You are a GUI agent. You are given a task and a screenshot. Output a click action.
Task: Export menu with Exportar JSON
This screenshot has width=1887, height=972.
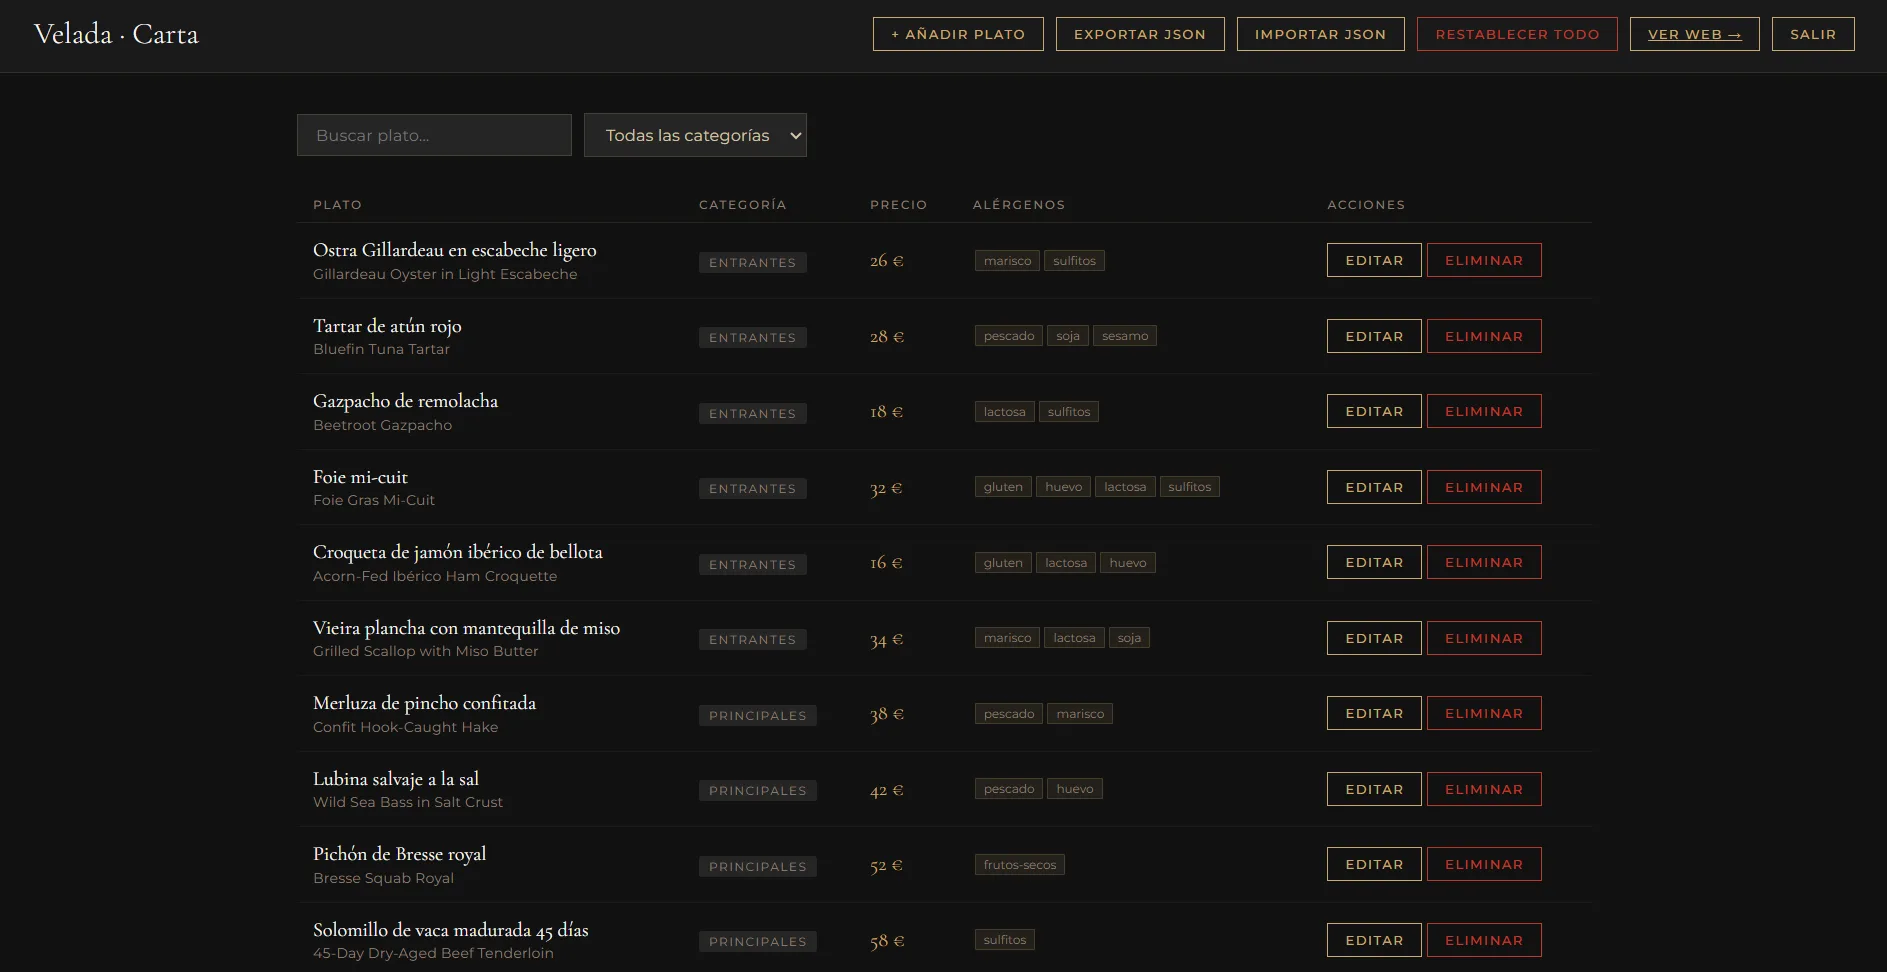[1140, 34]
